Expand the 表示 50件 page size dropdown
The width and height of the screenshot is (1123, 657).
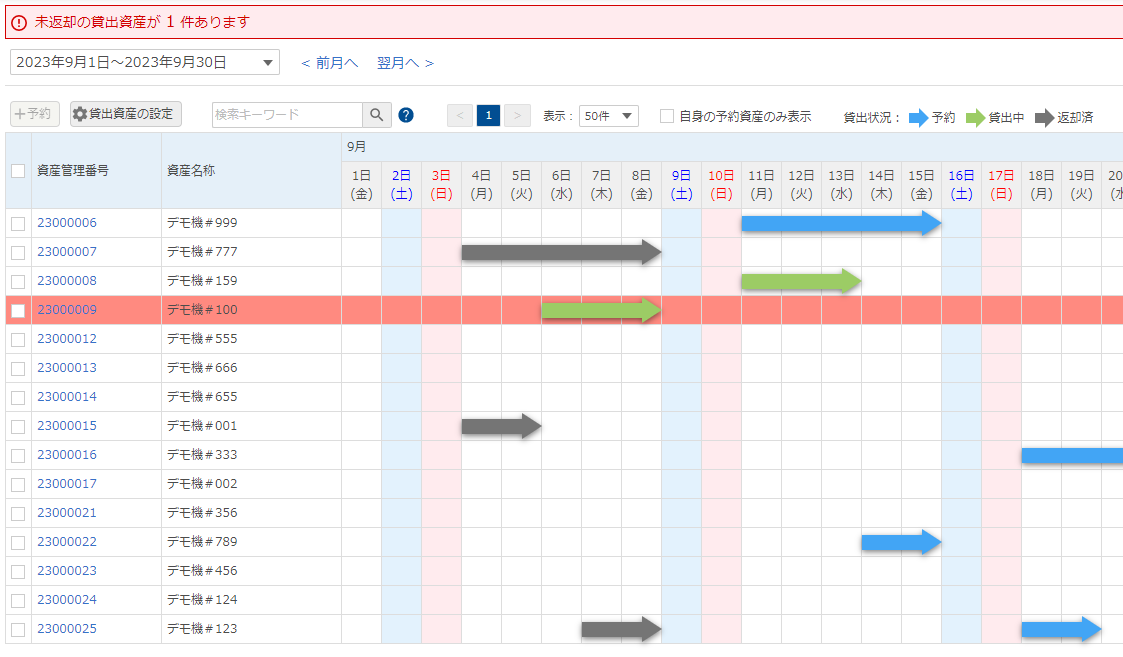click(608, 116)
